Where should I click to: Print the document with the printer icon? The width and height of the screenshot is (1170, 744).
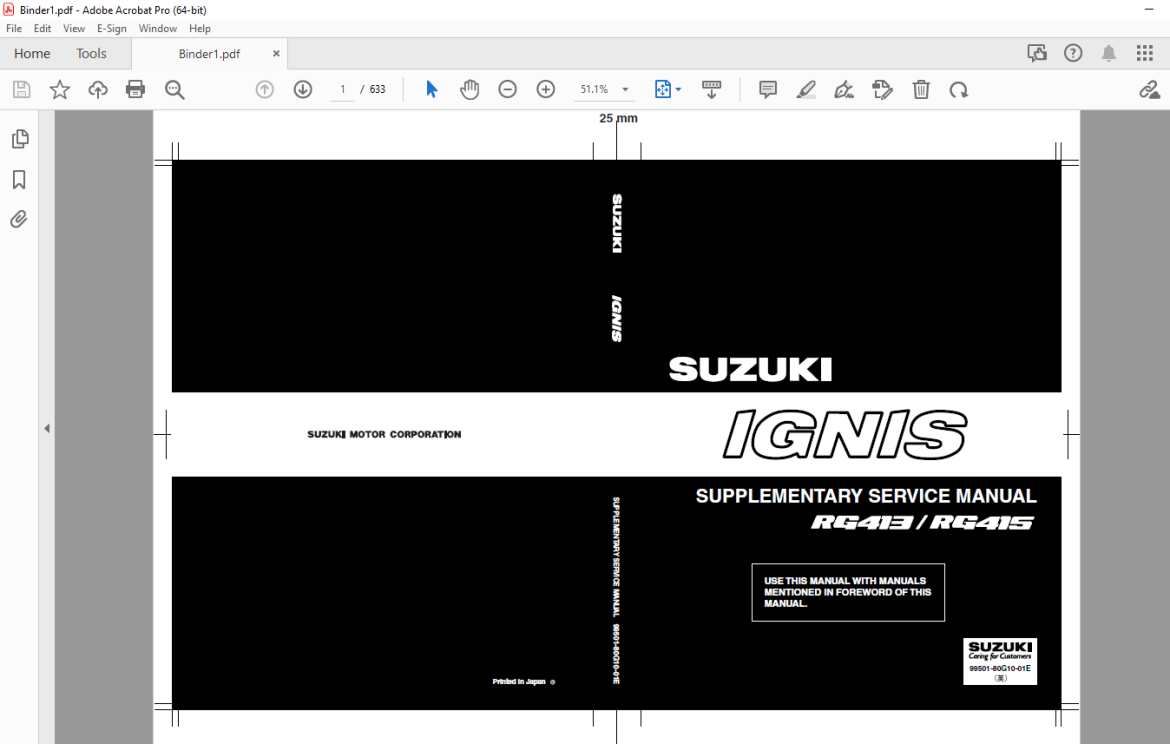pos(135,90)
